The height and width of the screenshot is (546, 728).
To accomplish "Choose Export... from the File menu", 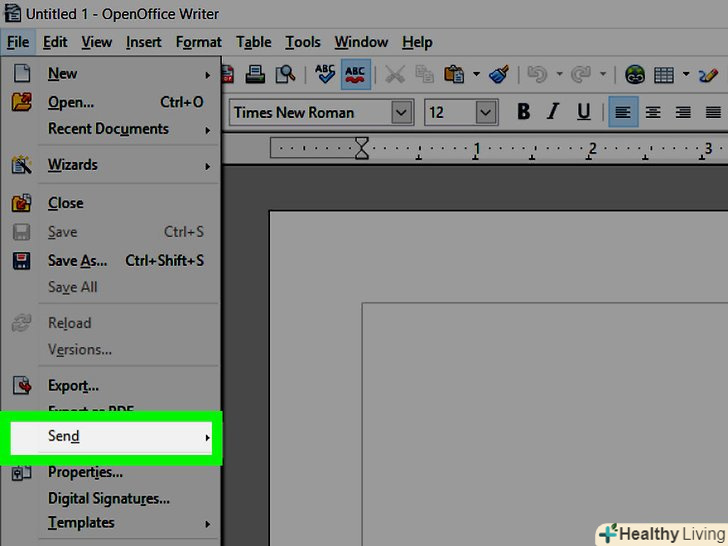I will [x=111, y=386].
